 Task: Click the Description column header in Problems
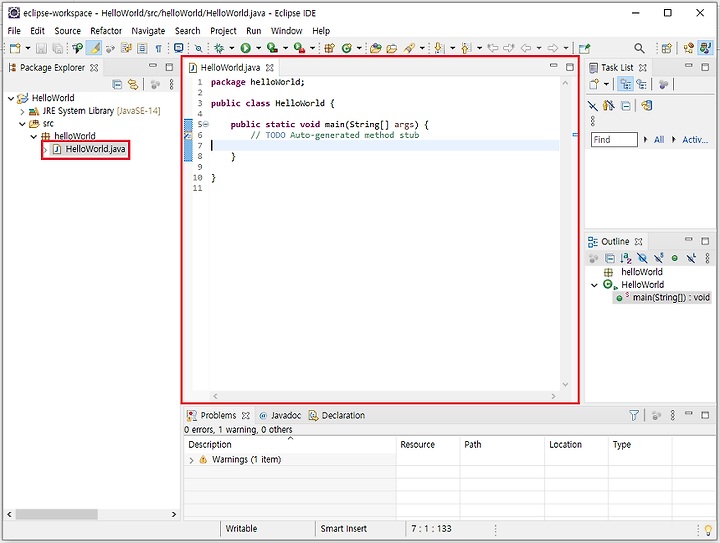pyautogui.click(x=290, y=445)
